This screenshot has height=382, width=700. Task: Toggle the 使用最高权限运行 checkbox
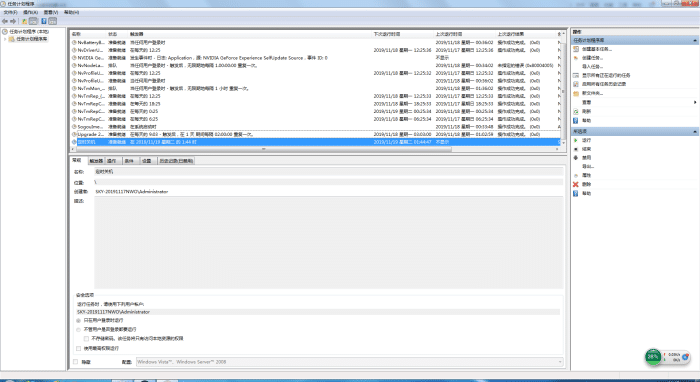pyautogui.click(x=79, y=348)
